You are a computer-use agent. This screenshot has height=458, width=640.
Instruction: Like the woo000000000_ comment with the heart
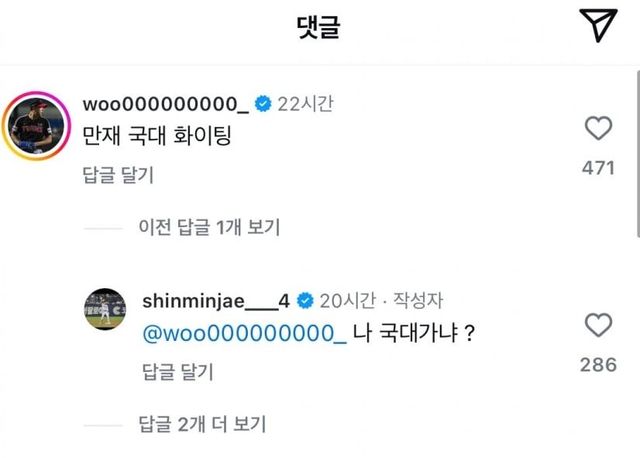[x=597, y=129]
